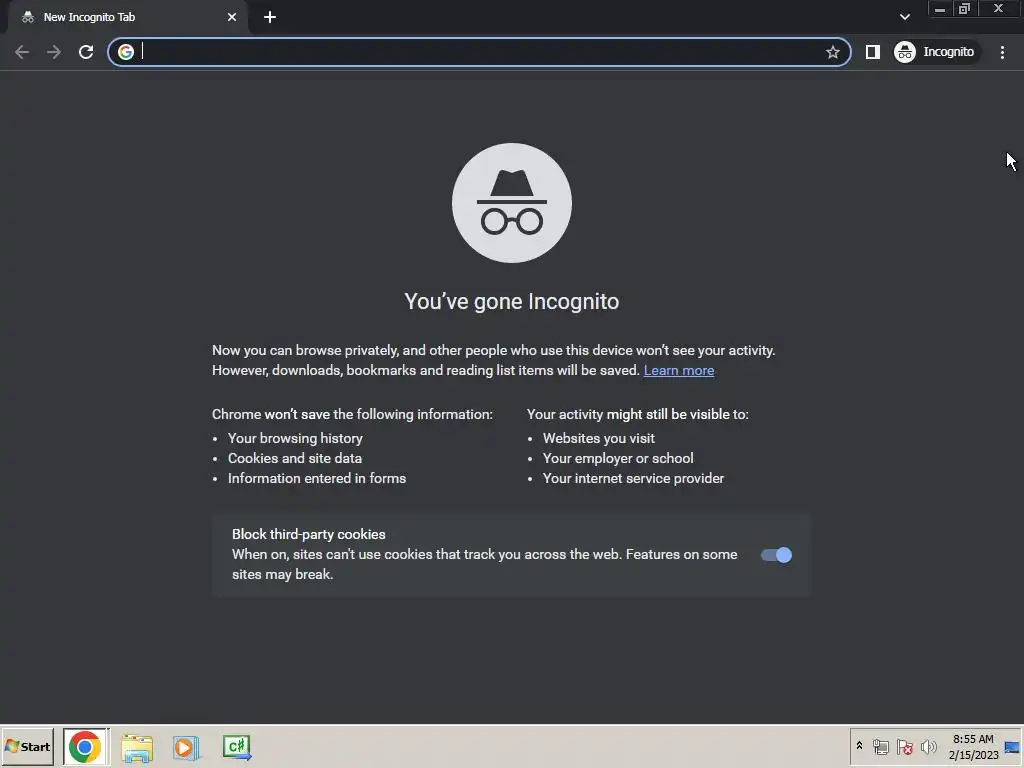Click 'Websites you visit' bullet
The height and width of the screenshot is (768, 1024).
pos(599,438)
